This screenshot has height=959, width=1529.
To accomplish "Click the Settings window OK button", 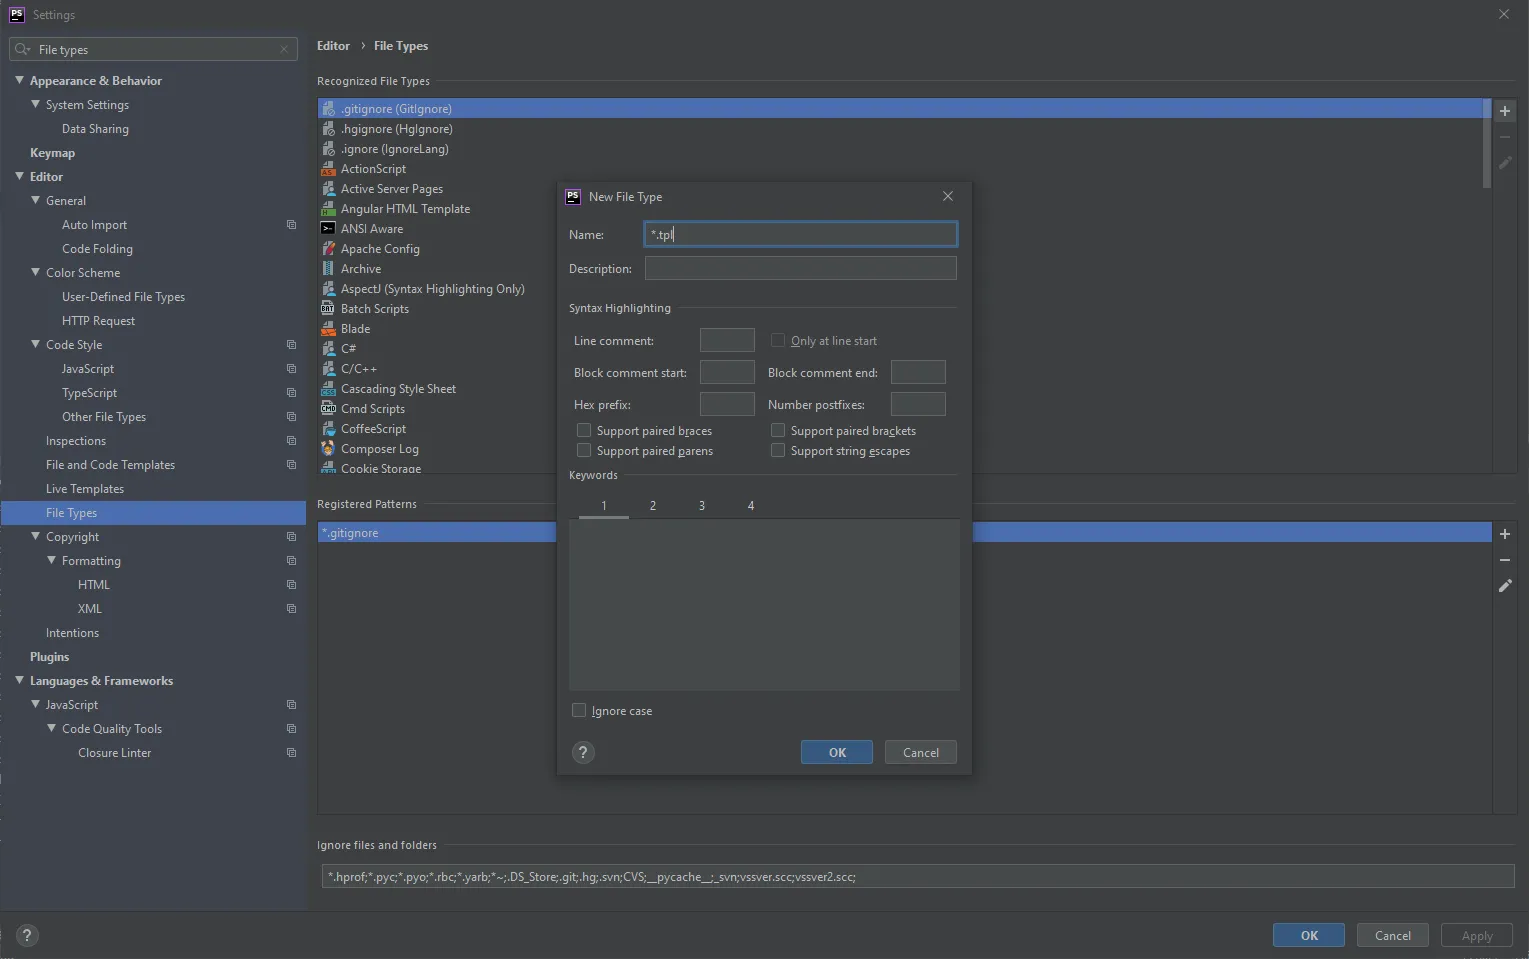I will point(1309,936).
